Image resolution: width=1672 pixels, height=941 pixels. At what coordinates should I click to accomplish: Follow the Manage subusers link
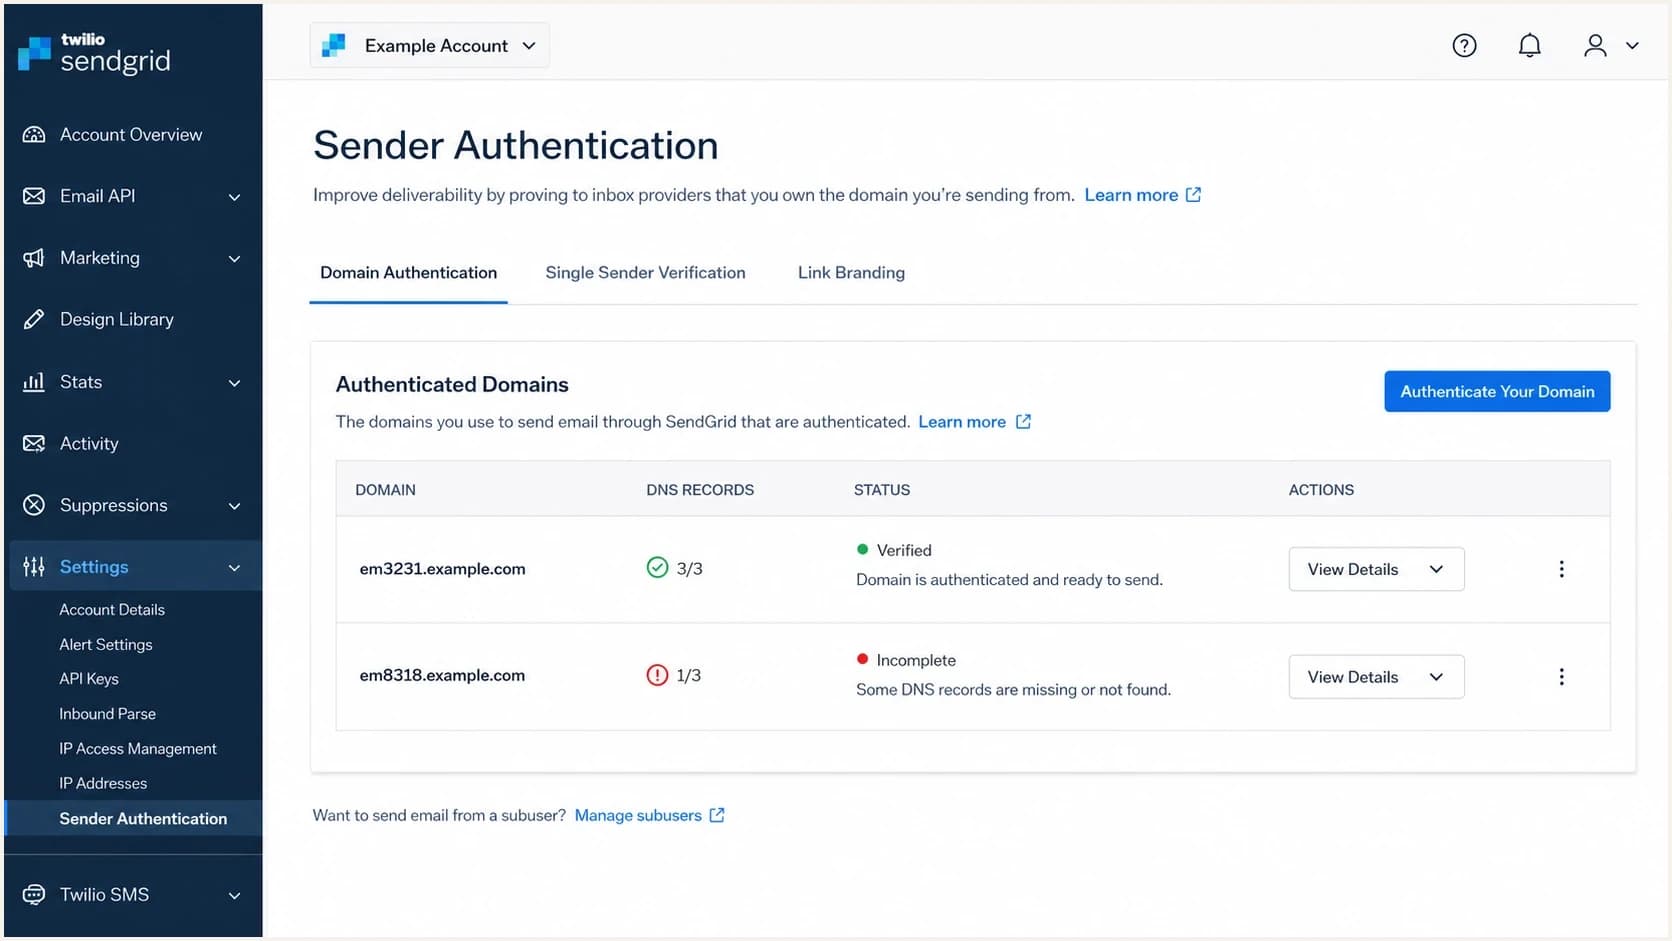[638, 815]
